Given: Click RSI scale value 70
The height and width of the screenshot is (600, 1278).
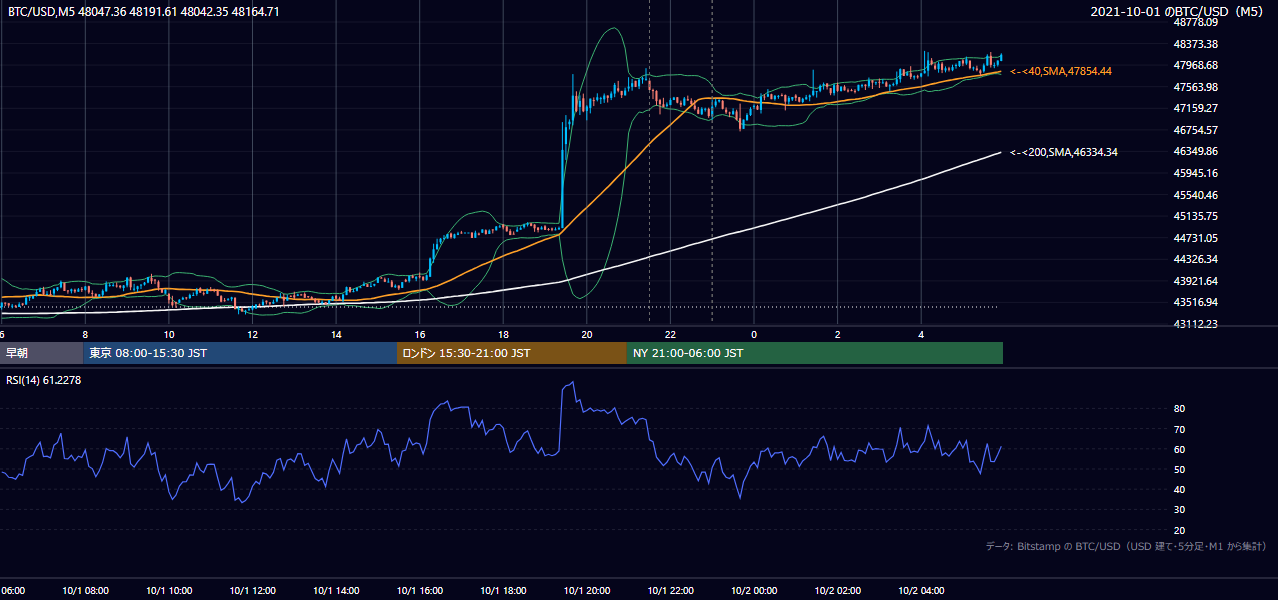Looking at the screenshot, I should [x=1179, y=429].
